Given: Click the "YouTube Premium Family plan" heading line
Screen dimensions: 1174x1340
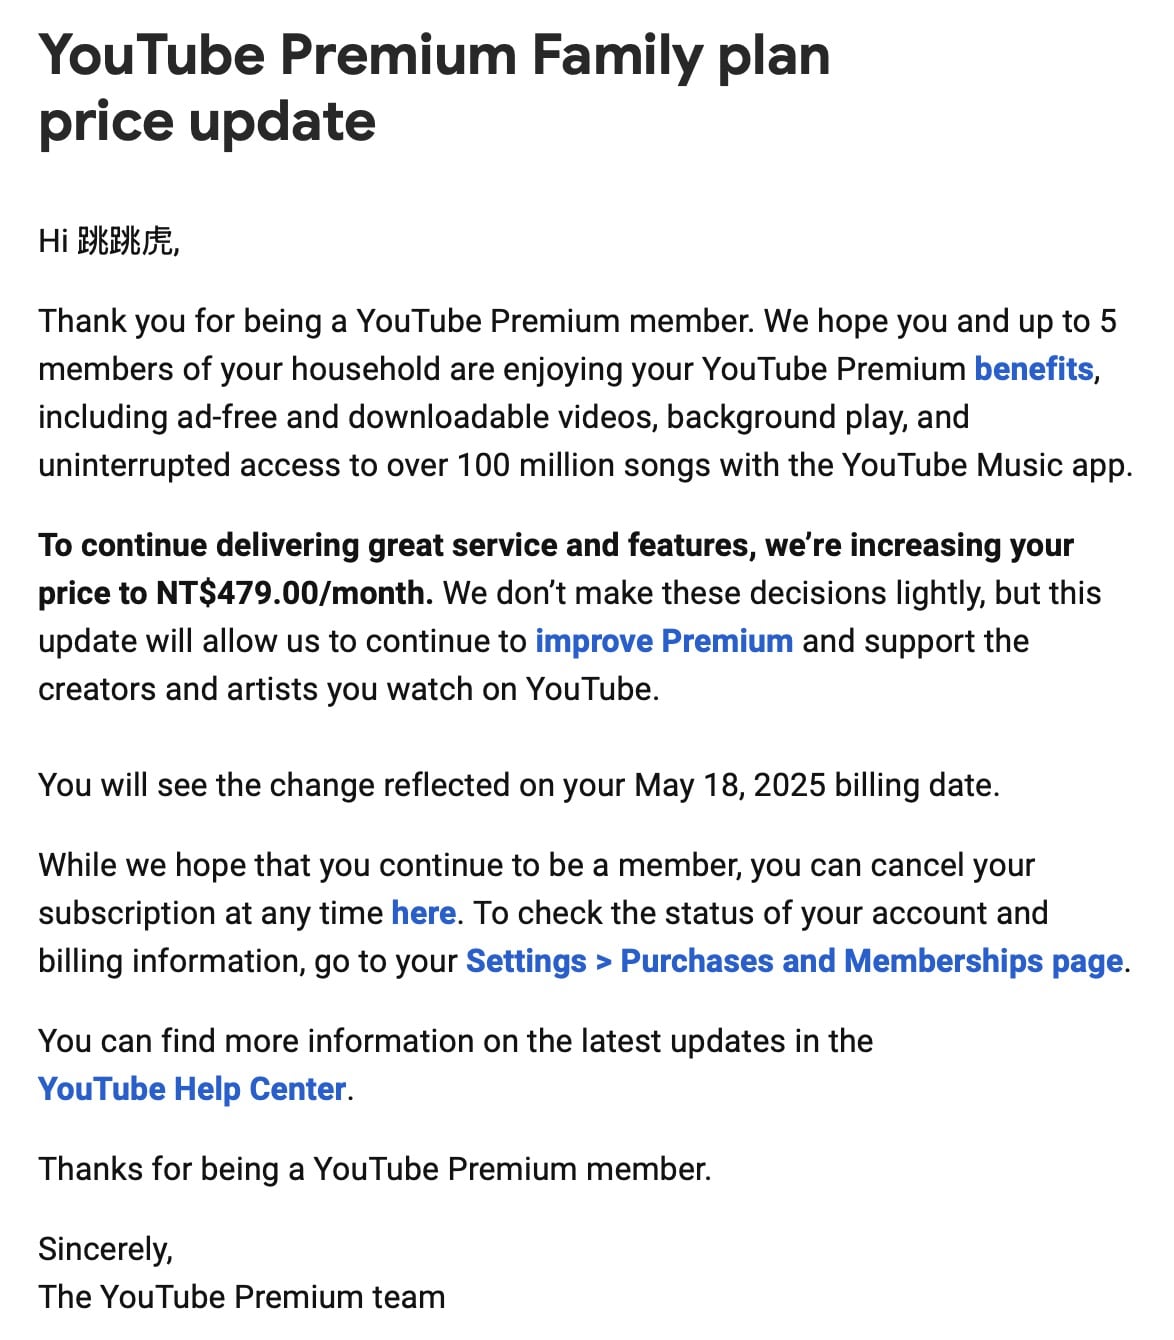Looking at the screenshot, I should (x=434, y=56).
